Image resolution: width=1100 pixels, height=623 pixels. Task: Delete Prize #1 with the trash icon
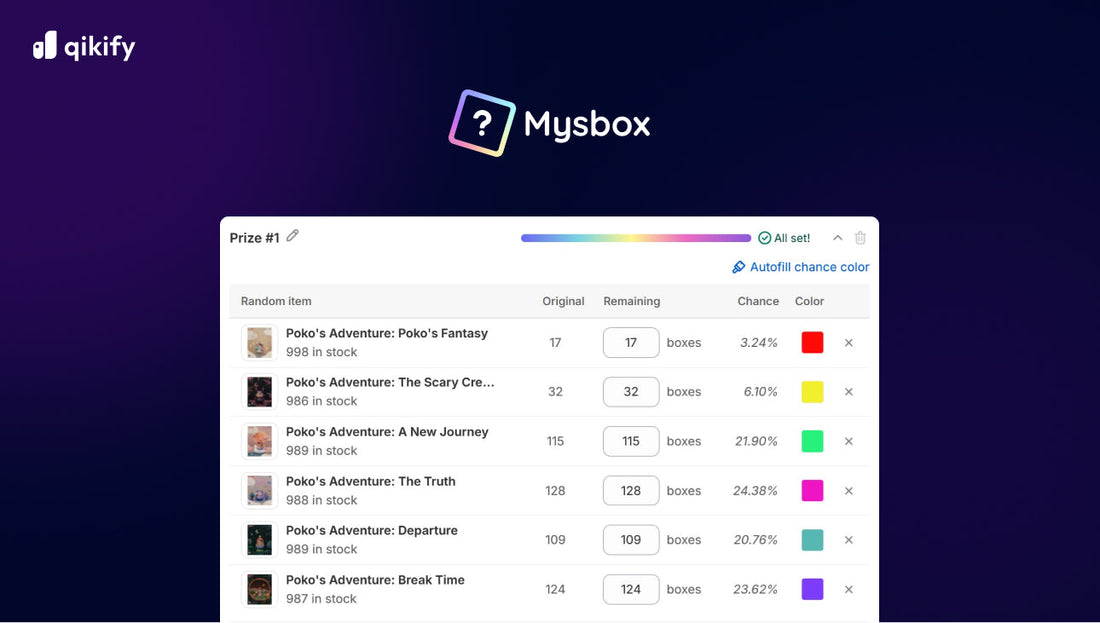(x=860, y=238)
